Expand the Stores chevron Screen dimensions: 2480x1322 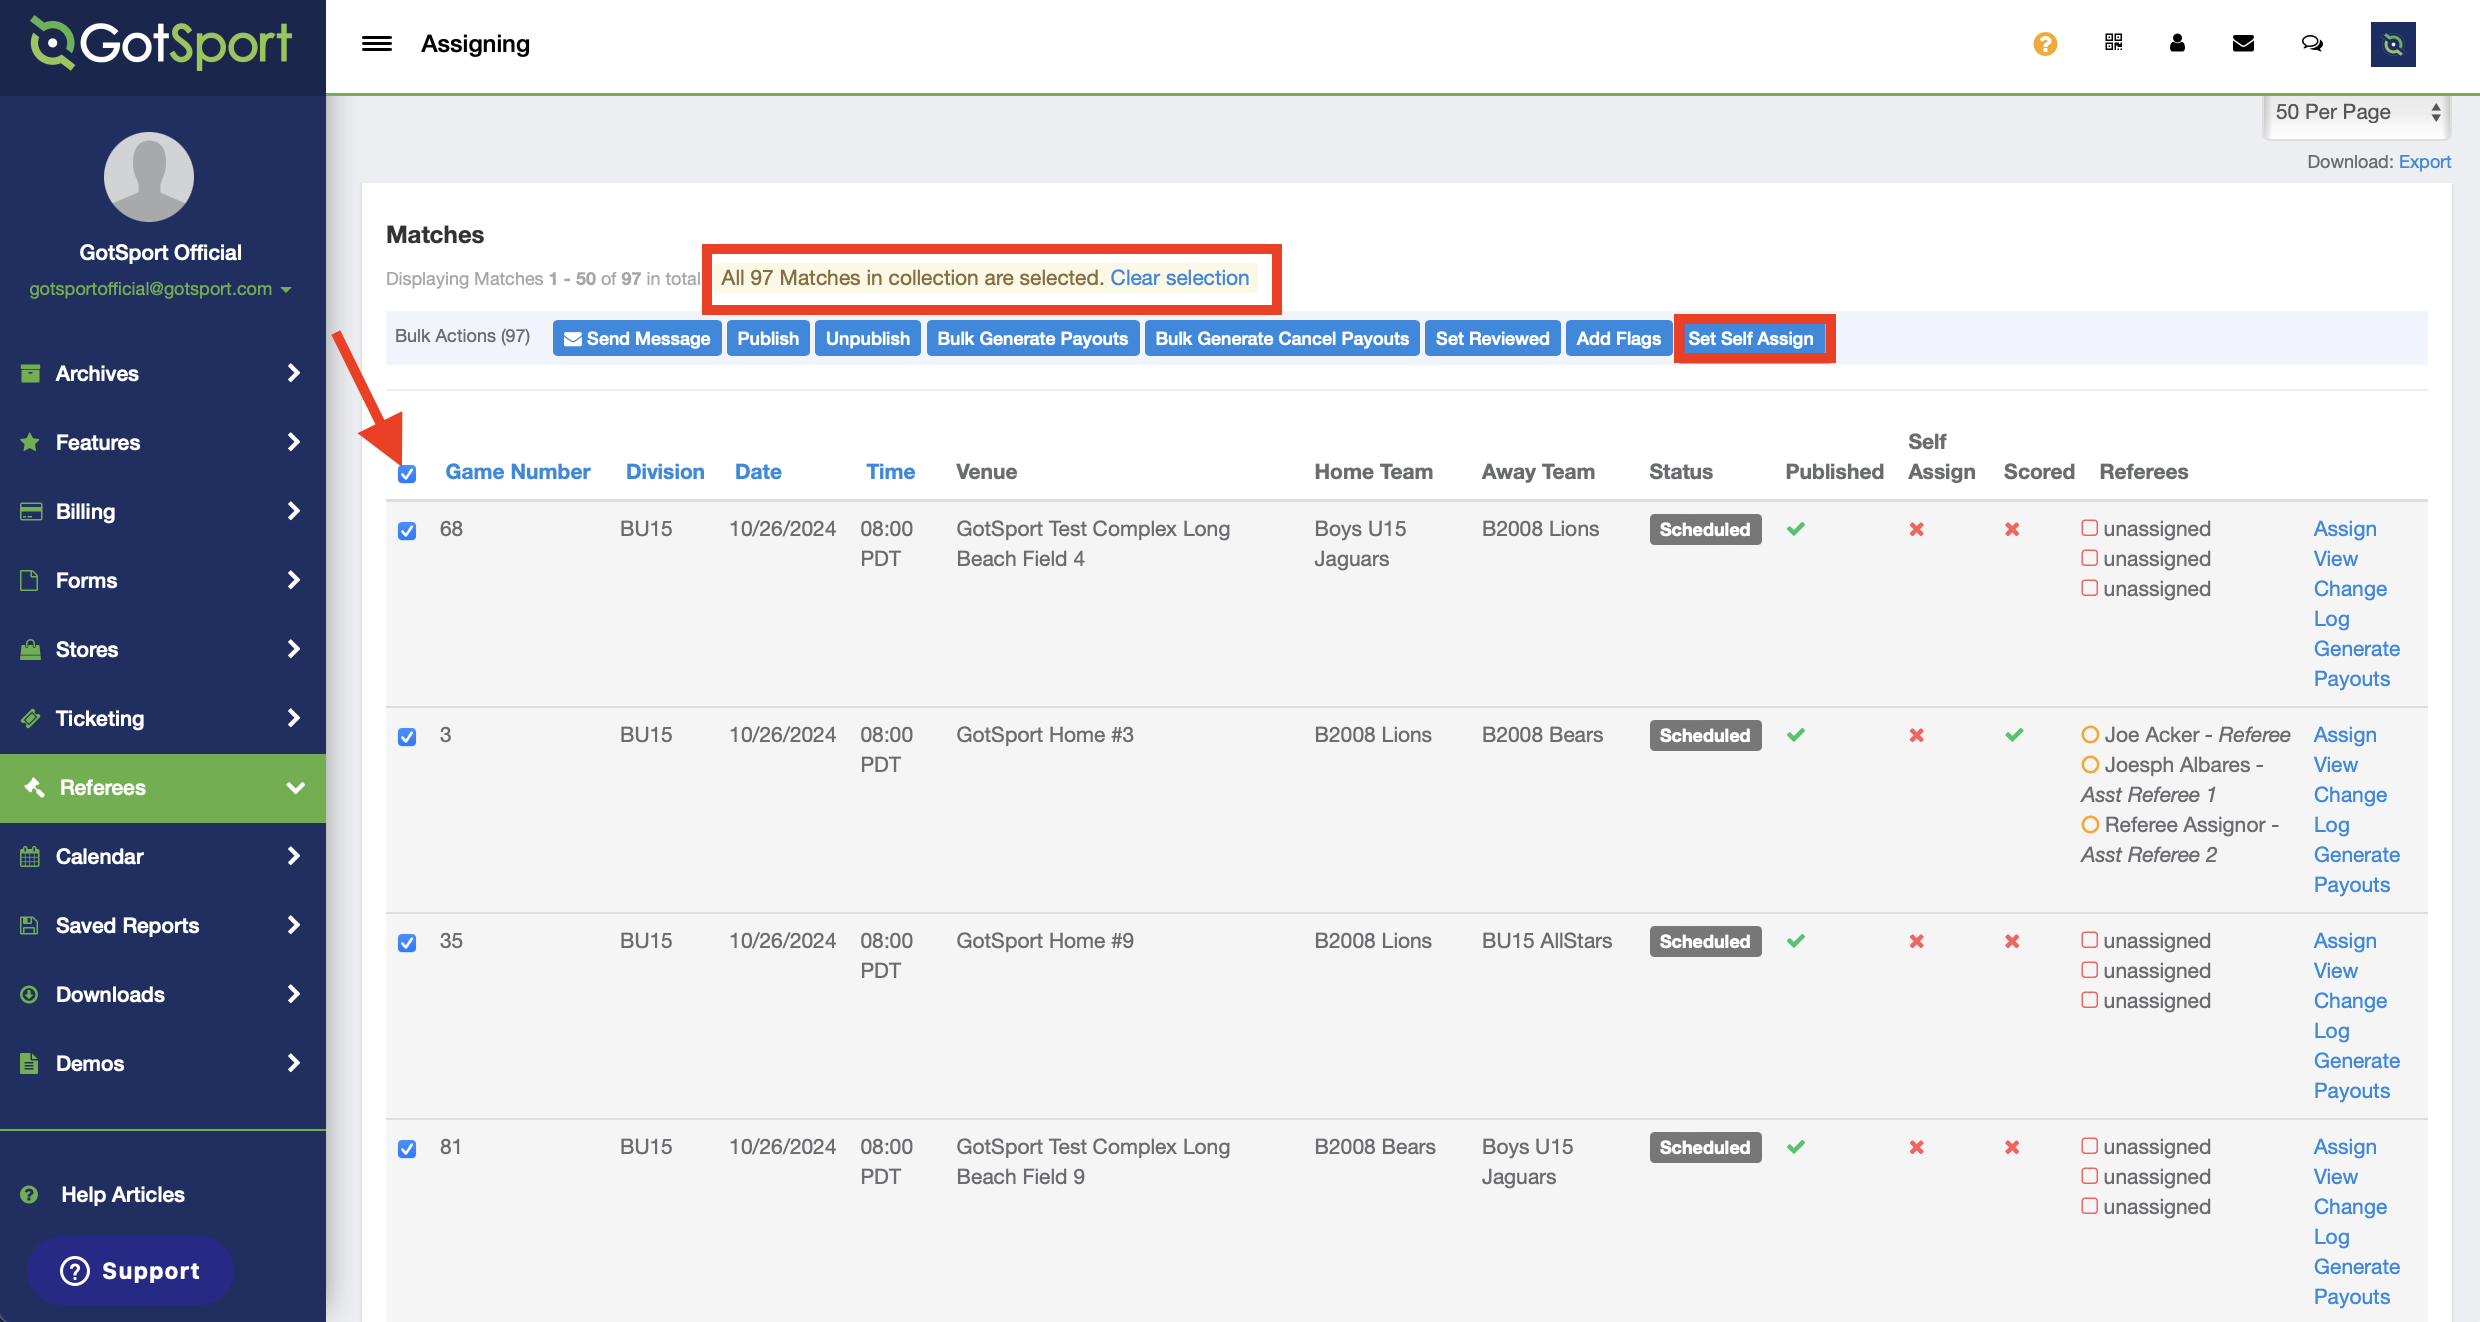click(293, 649)
